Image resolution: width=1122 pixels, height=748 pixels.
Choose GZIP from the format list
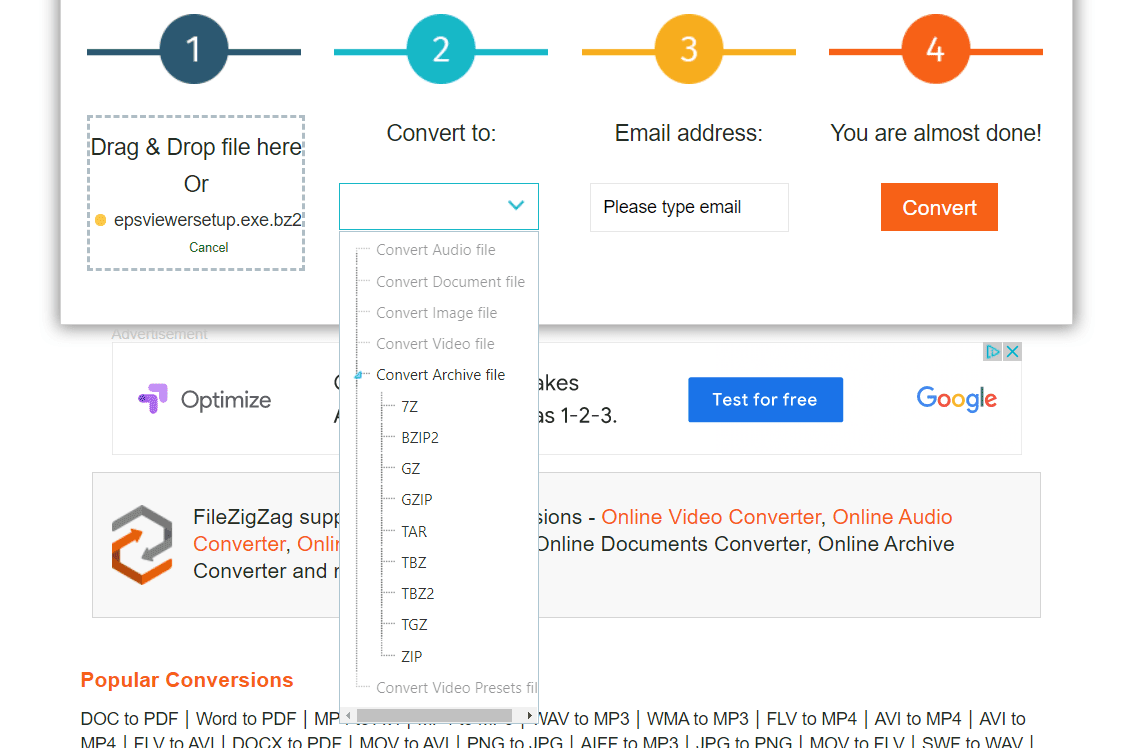pos(416,500)
